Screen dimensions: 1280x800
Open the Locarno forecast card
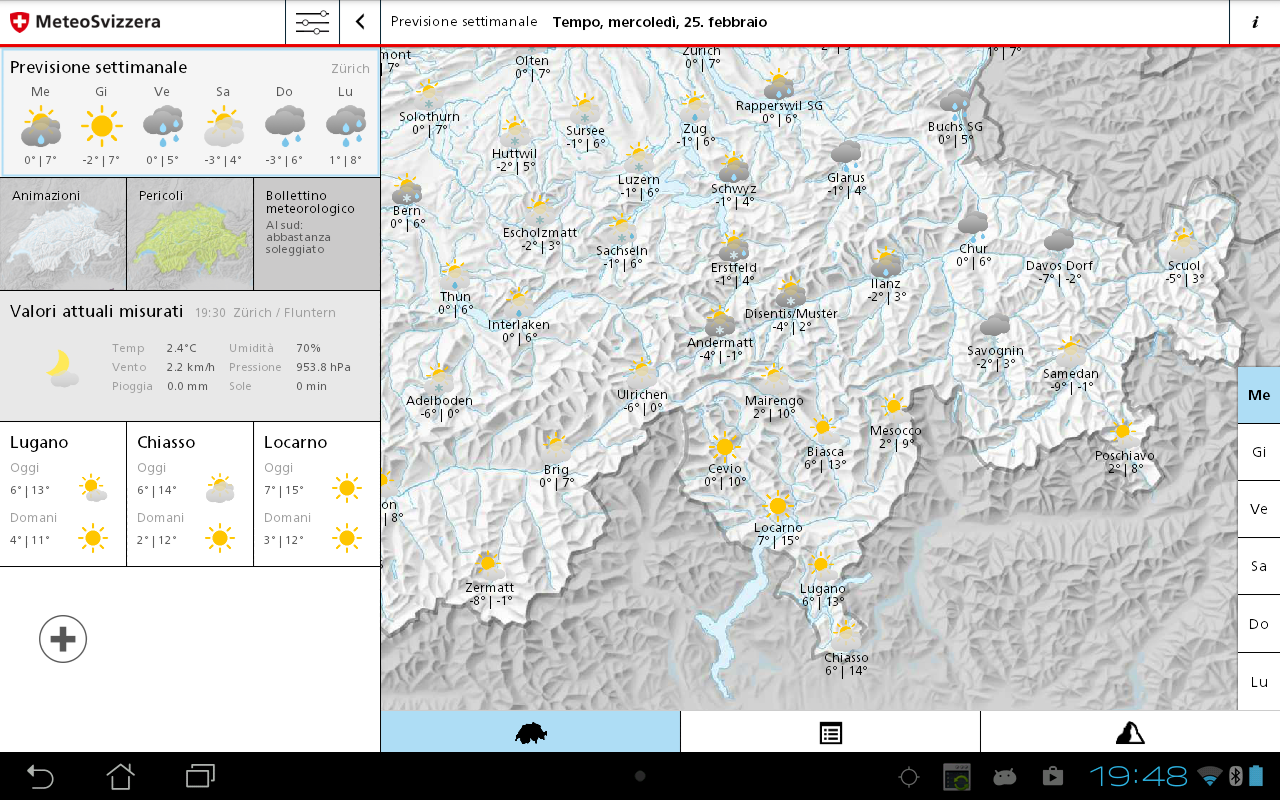point(317,494)
